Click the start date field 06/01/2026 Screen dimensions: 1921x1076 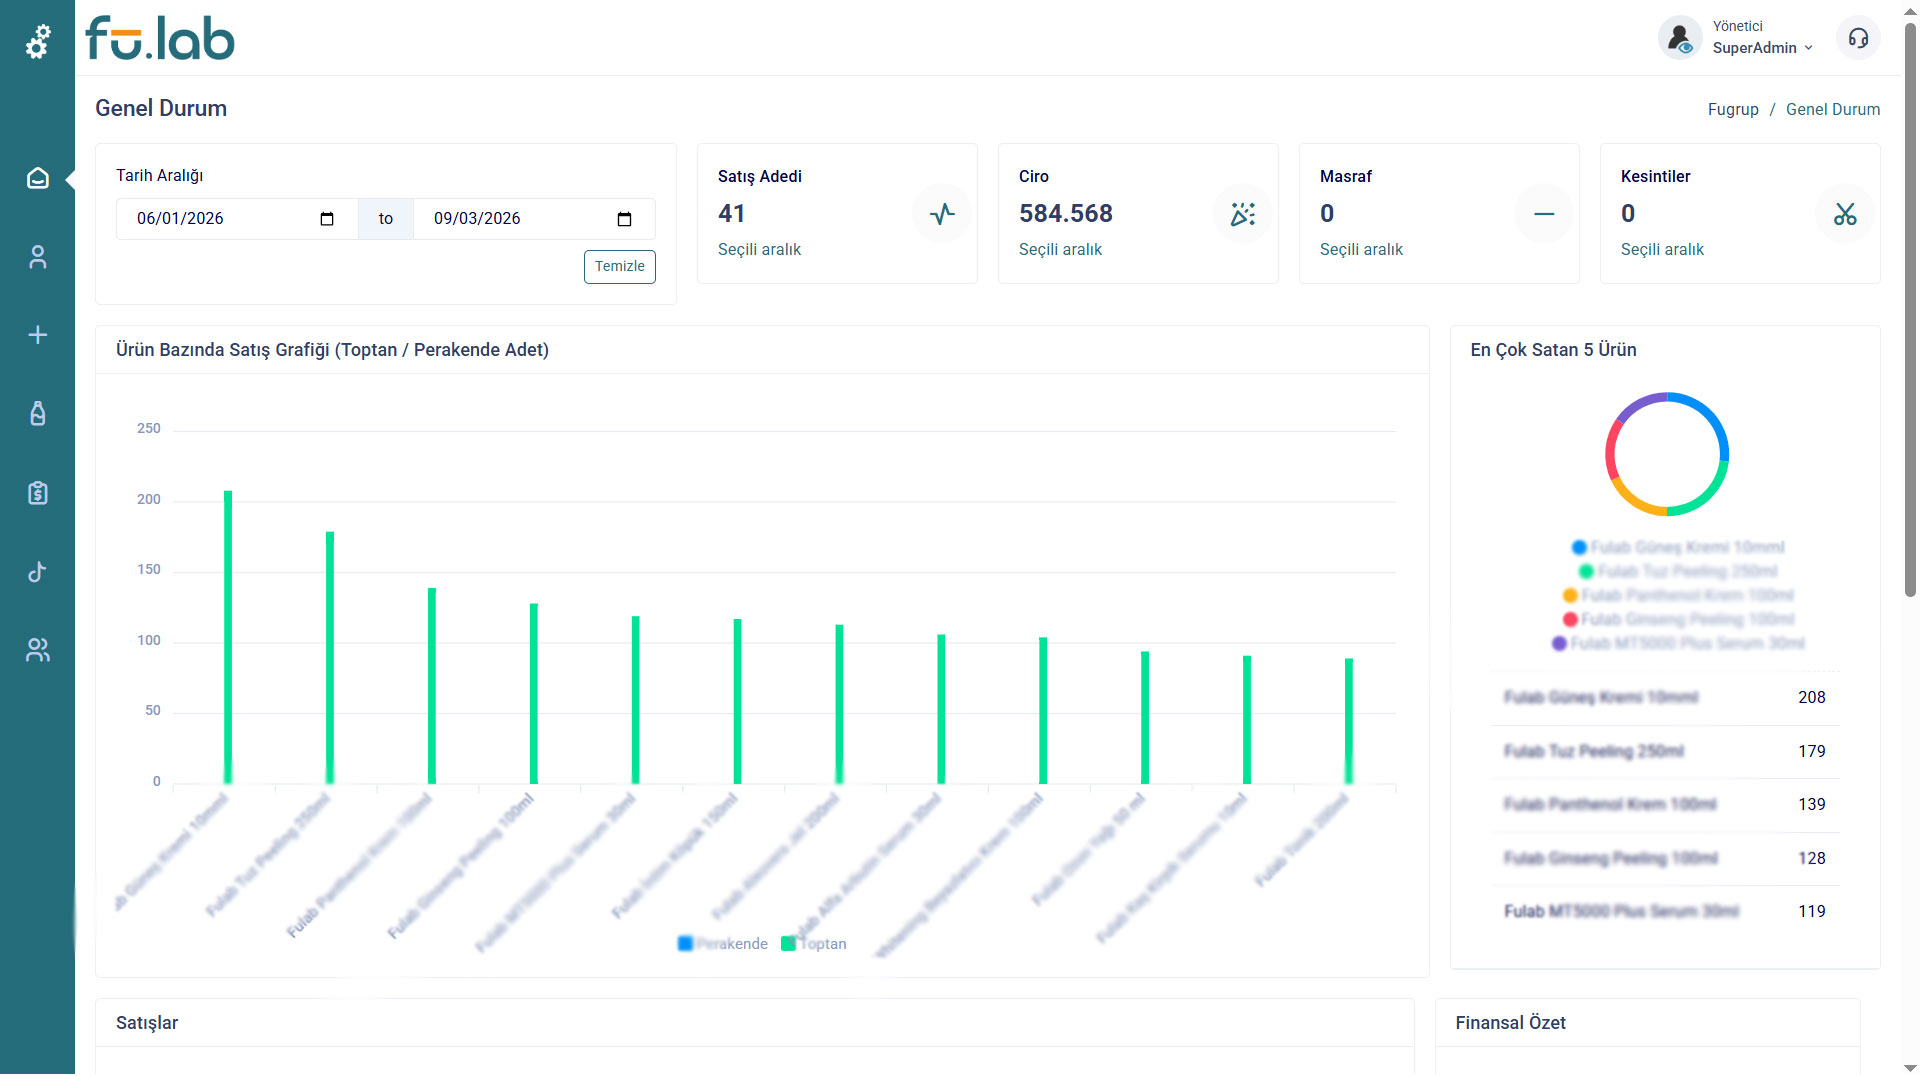coord(237,219)
